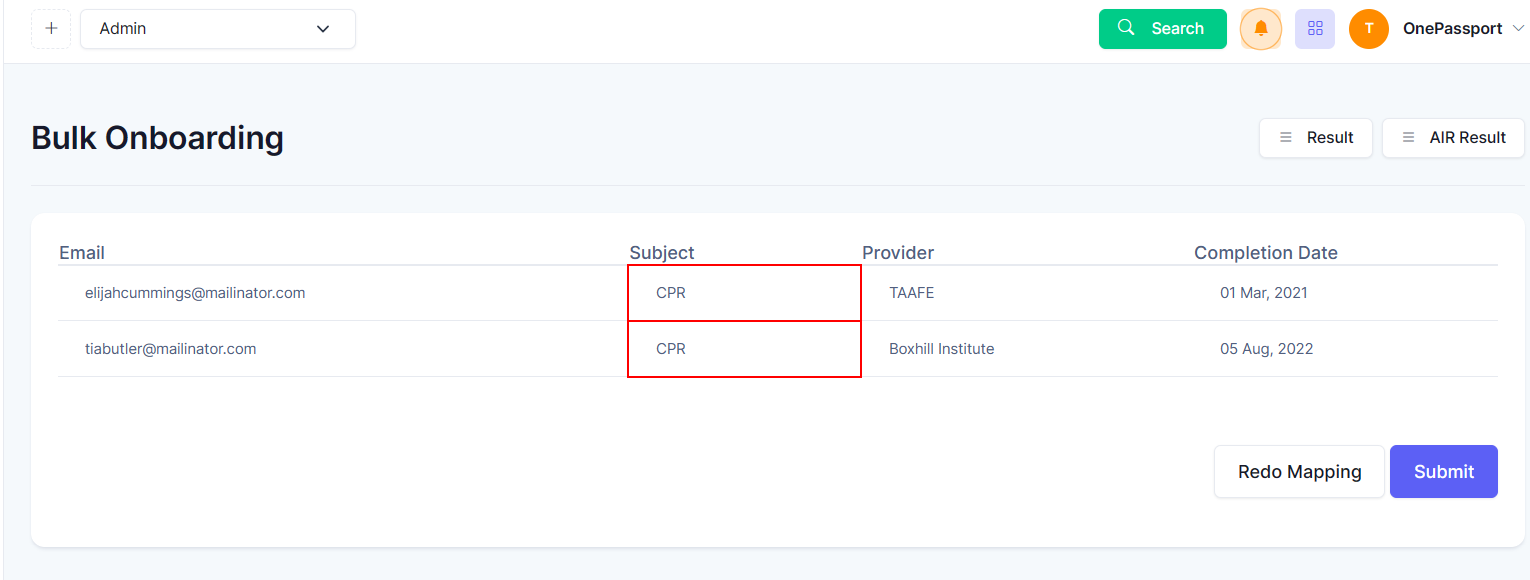Click the 05 Aug, 2022 completion date
Screen dimensions: 1530x580
[x=1267, y=349]
